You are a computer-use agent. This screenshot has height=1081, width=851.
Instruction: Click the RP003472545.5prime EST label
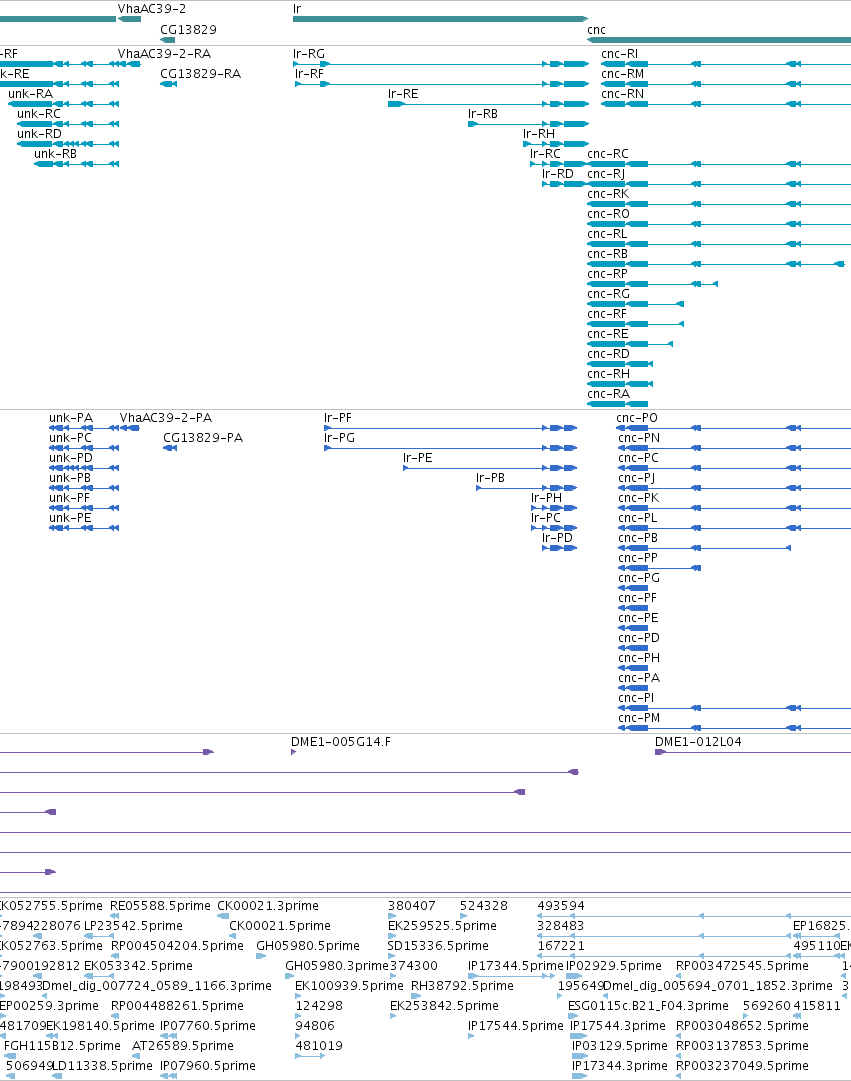click(x=742, y=966)
